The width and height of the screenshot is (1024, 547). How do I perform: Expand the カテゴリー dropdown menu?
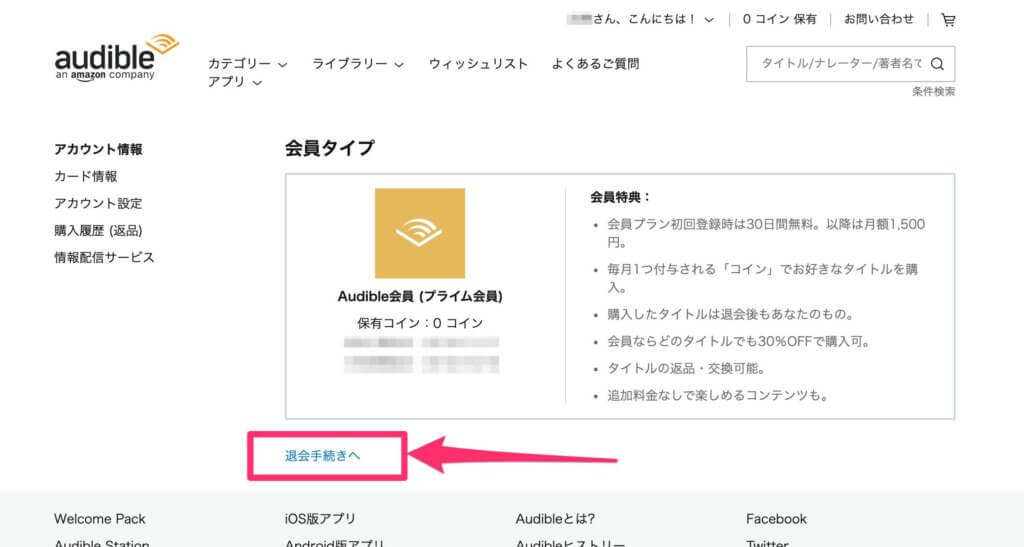point(247,64)
